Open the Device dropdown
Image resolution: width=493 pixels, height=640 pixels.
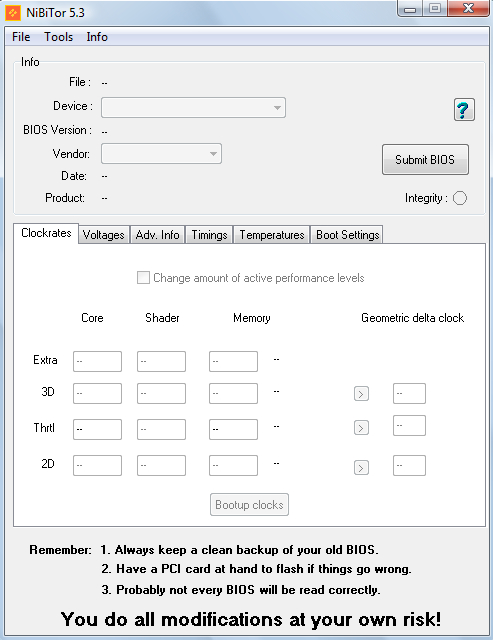(193, 107)
